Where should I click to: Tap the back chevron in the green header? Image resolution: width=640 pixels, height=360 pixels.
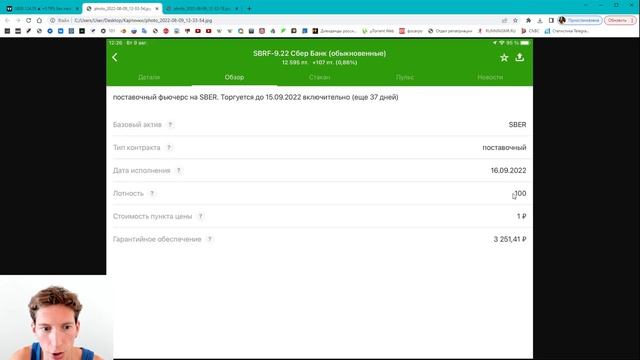[x=115, y=58]
